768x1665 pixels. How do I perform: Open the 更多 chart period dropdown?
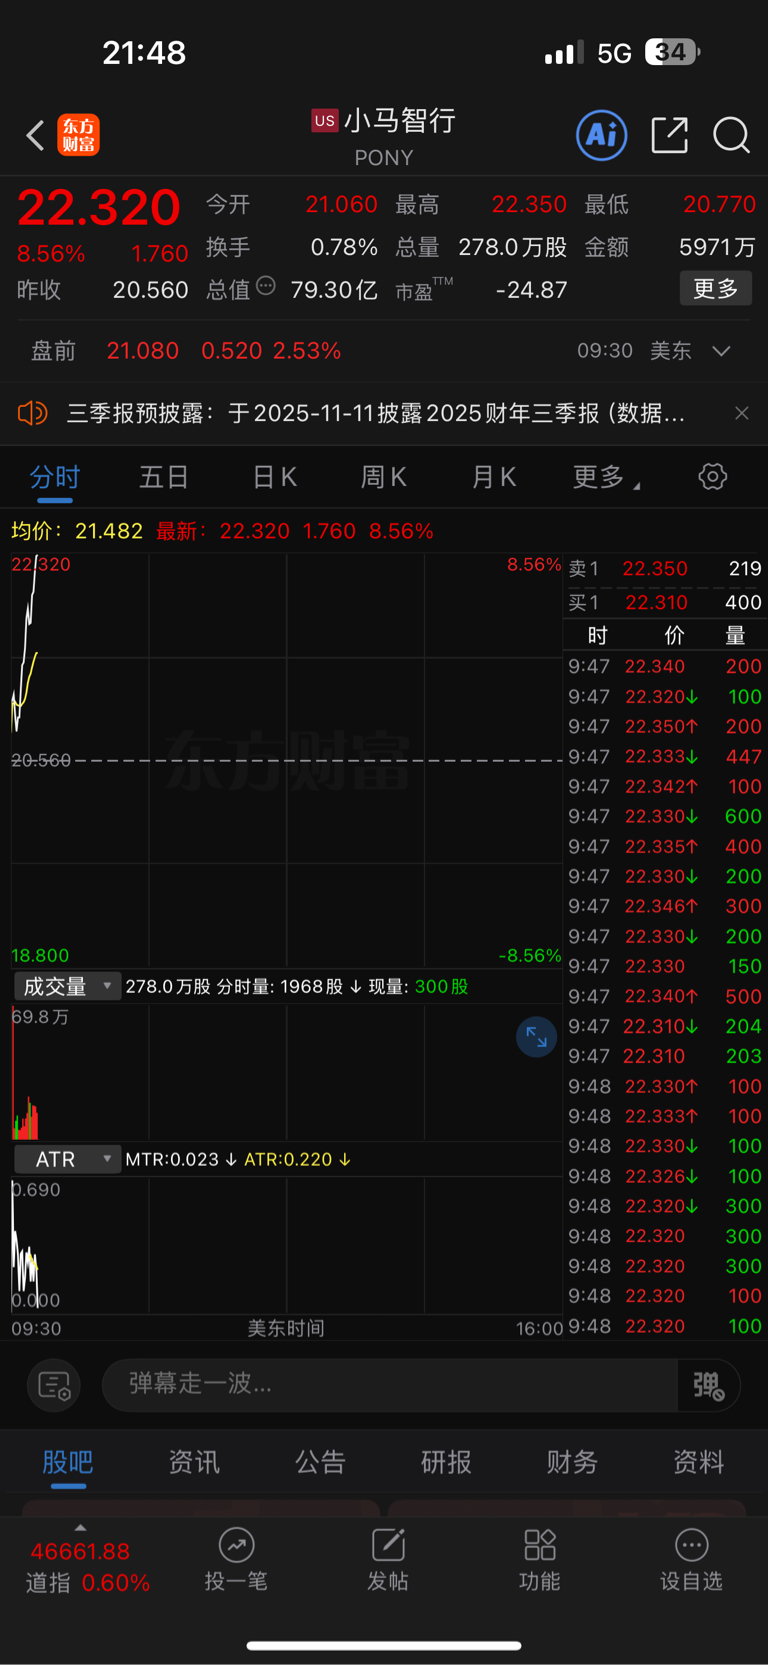pyautogui.click(x=606, y=477)
